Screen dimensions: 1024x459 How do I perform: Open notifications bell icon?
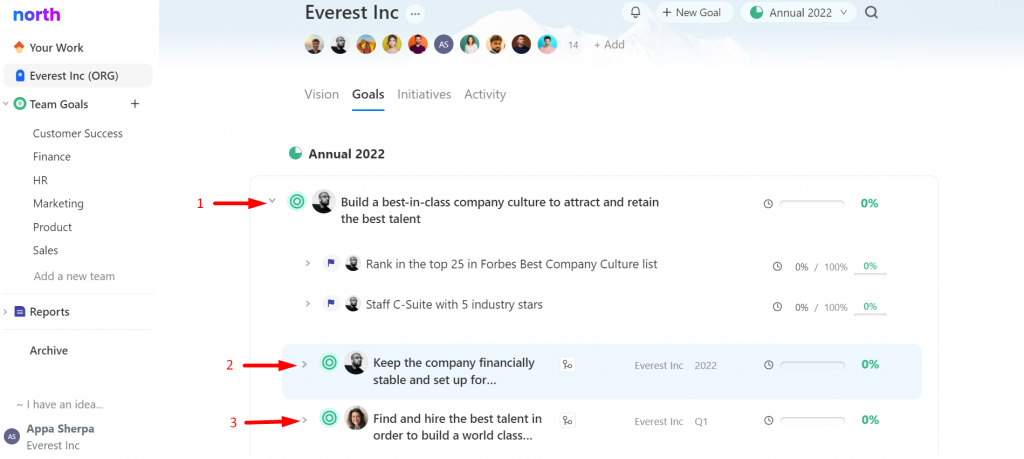pyautogui.click(x=635, y=12)
